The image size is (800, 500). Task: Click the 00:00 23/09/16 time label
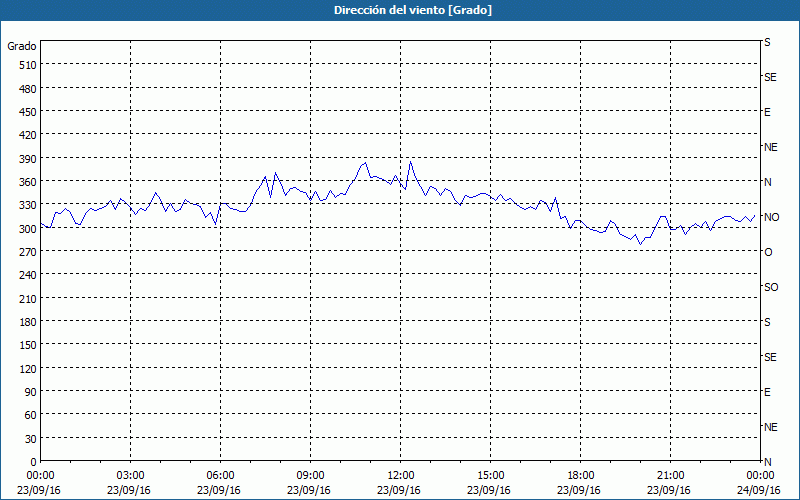(39, 483)
